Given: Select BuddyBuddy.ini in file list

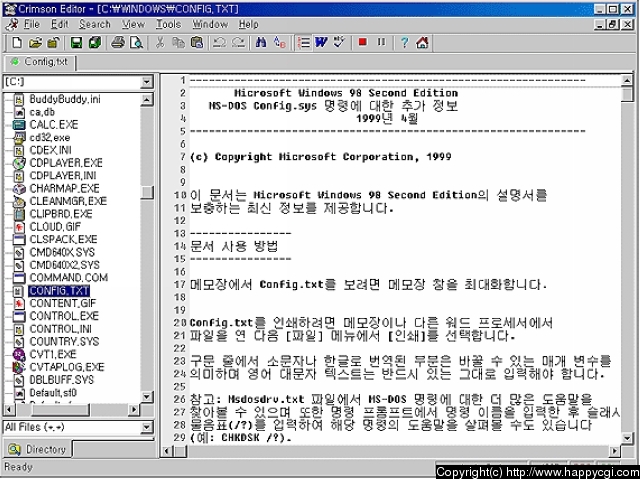Looking at the screenshot, I should click(x=64, y=99).
